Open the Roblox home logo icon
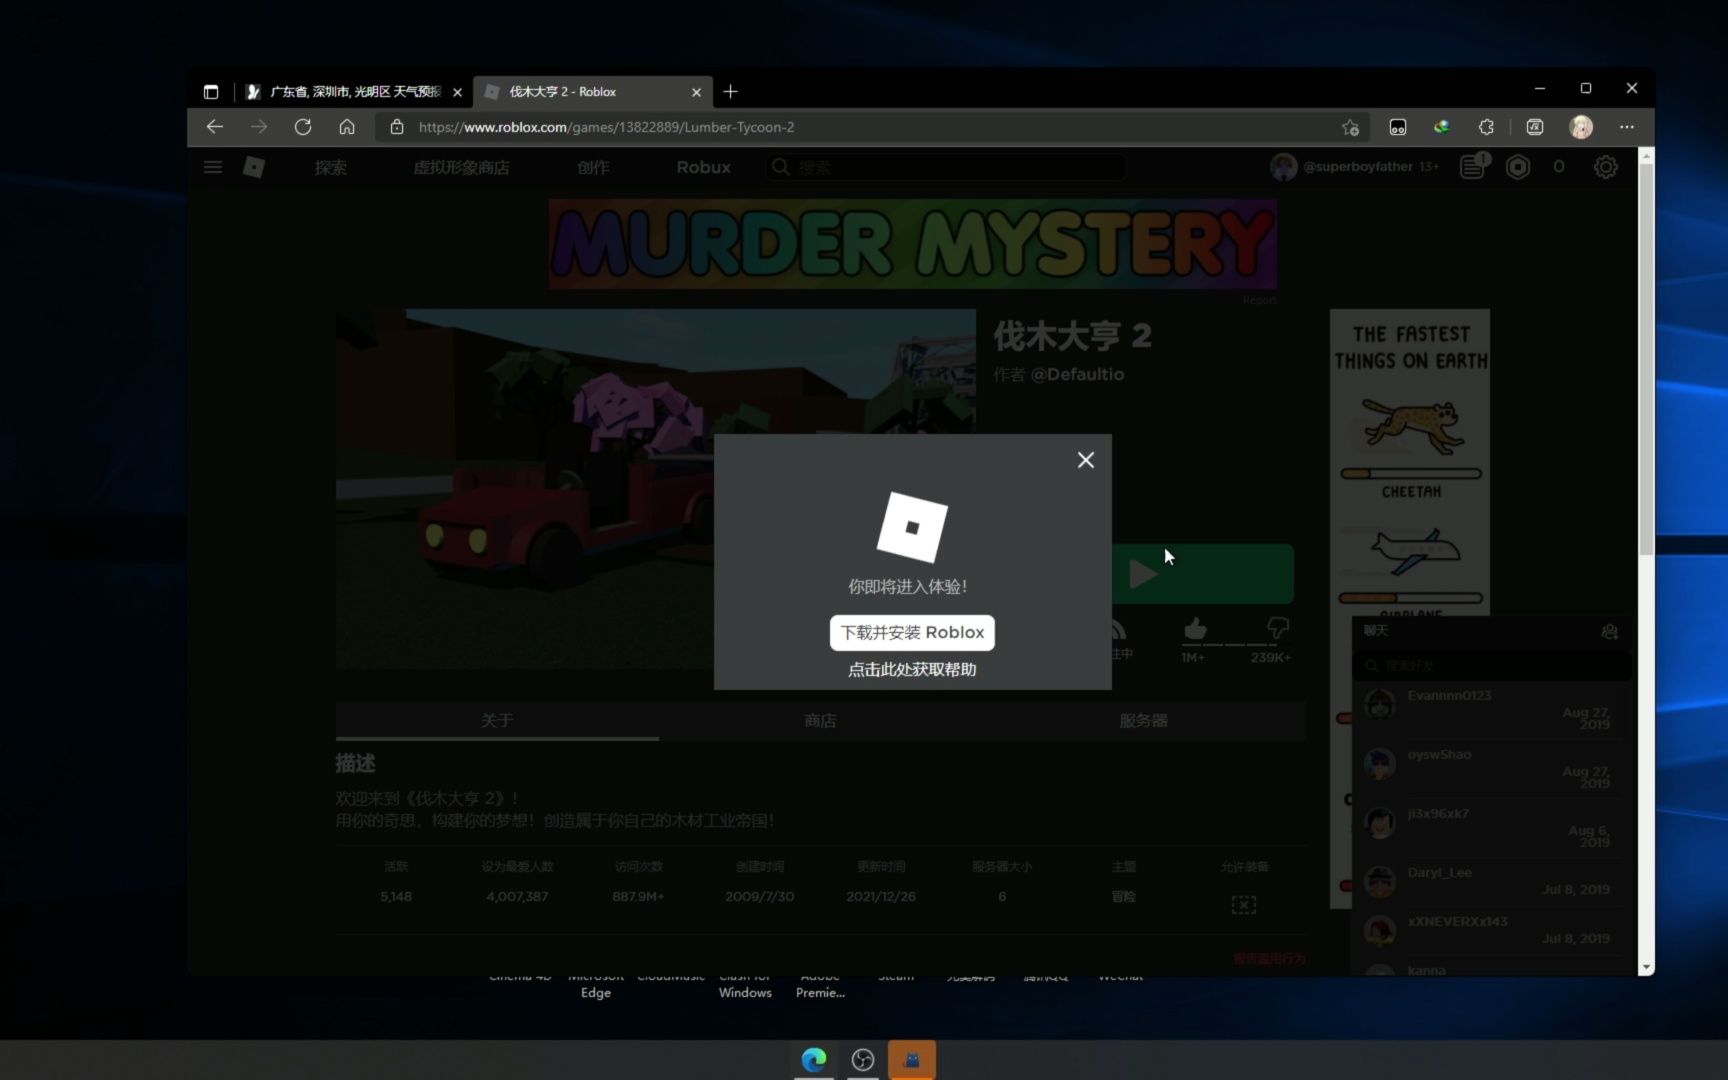The width and height of the screenshot is (1728, 1080). (253, 167)
